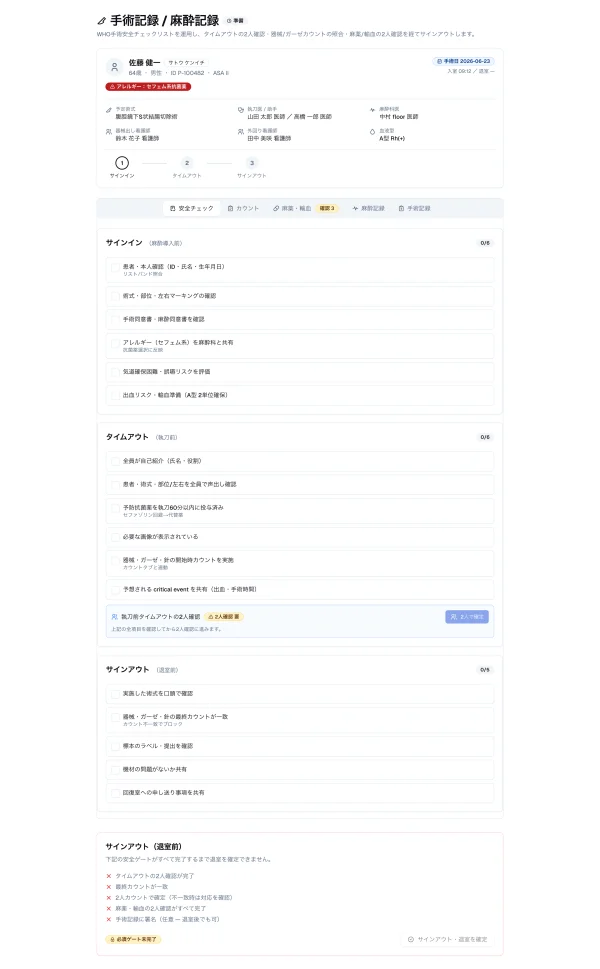Image resolution: width=600 pixels, height=969 pixels.
Task: Click step circle 2 タイムアウト
Action: pyautogui.click(x=187, y=163)
